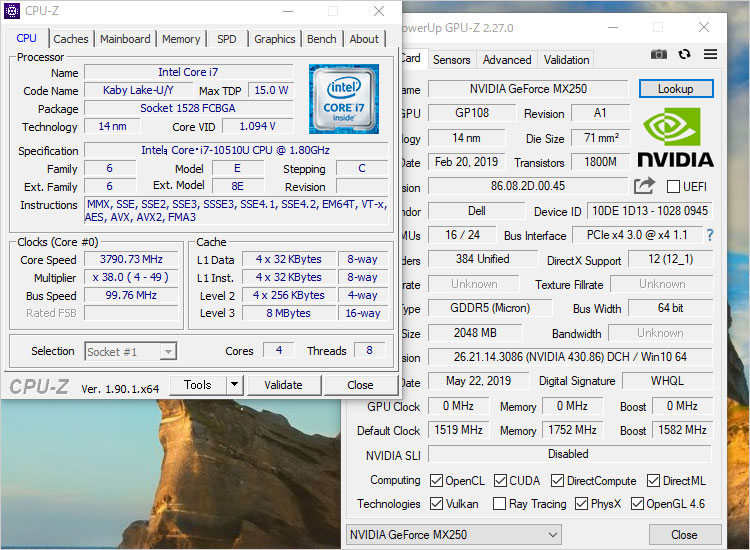Screen dimensions: 750x550
Task: Click the Default Clock 1519 MHz value
Action: coord(458,430)
